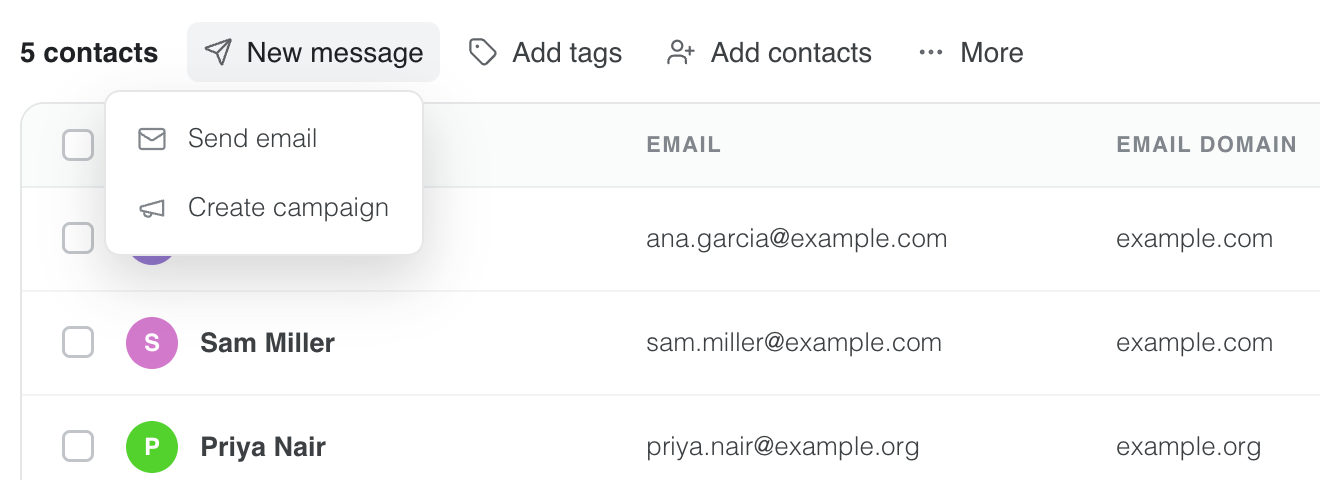
Task: Check the box for Sam Miller
Action: point(78,342)
